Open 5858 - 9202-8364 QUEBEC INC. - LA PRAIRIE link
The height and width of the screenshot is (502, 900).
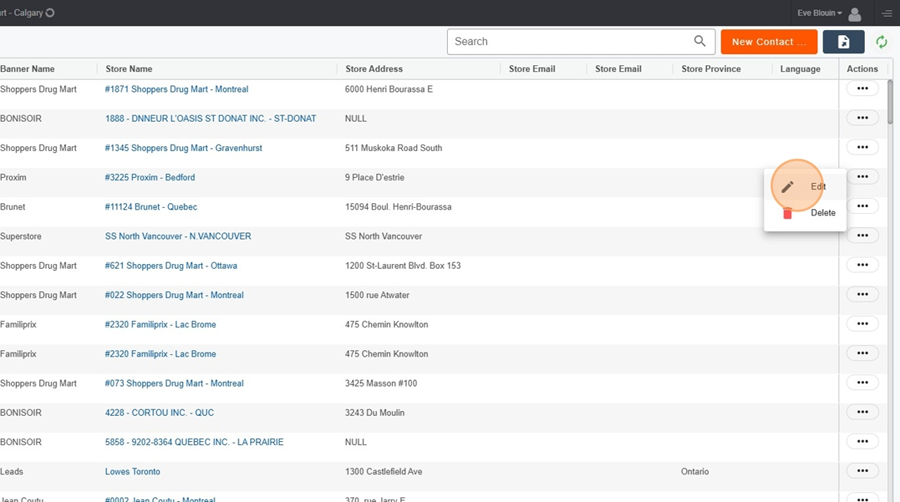(194, 442)
